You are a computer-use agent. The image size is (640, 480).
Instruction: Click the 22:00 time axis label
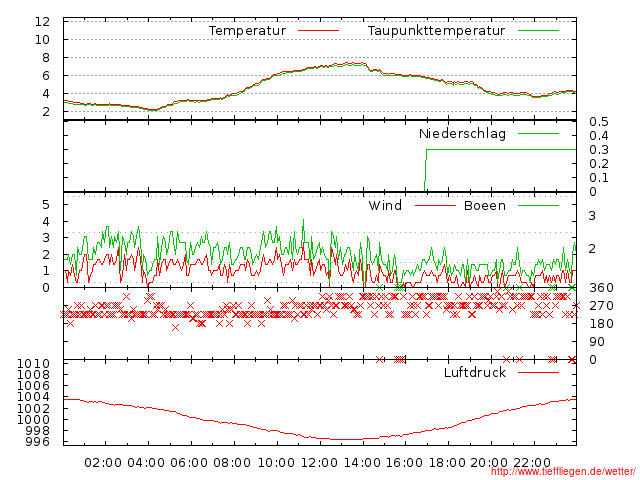click(532, 463)
